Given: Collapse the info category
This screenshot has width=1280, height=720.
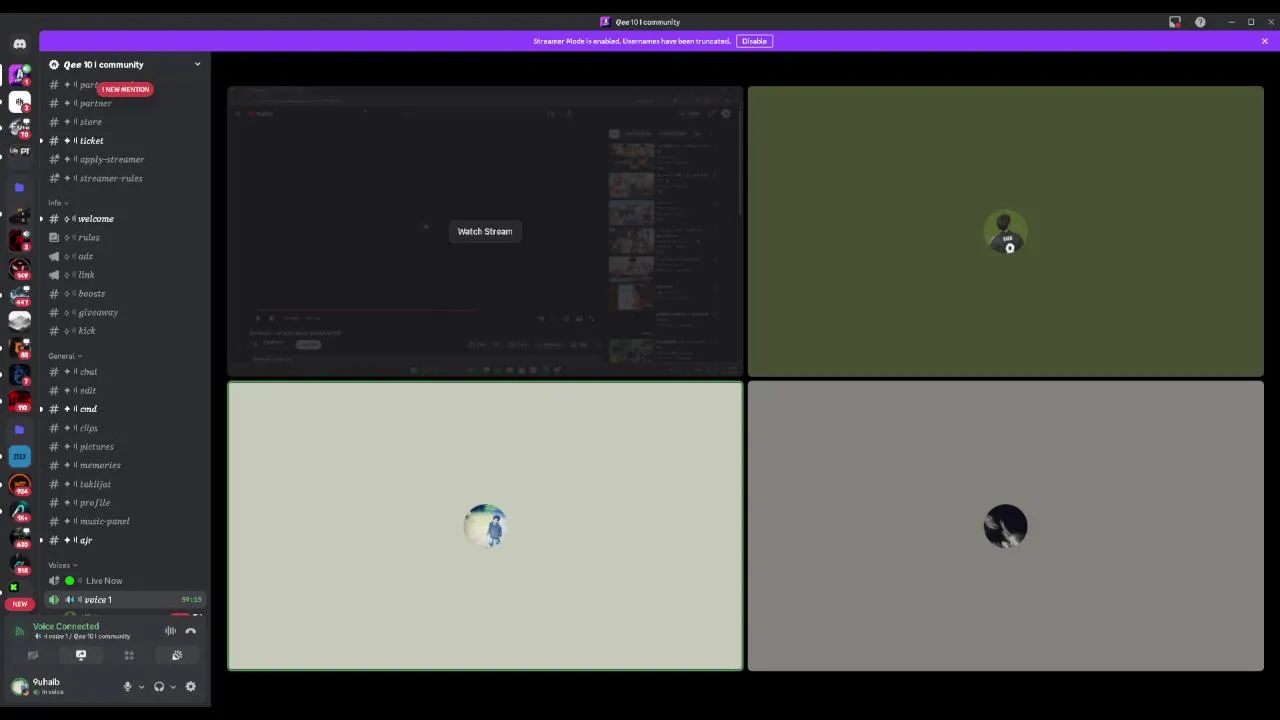Looking at the screenshot, I should pyautogui.click(x=58, y=203).
